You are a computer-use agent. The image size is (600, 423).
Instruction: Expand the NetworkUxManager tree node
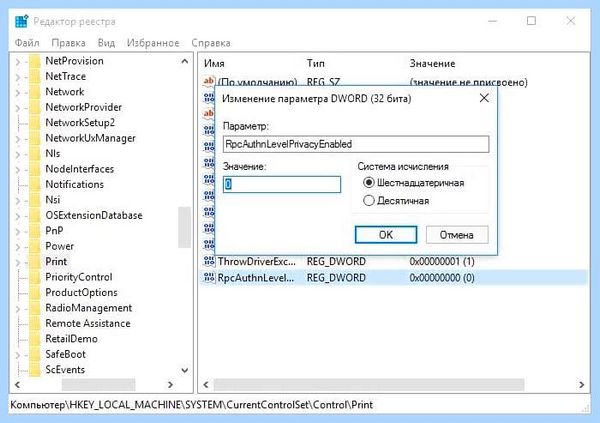[18, 139]
